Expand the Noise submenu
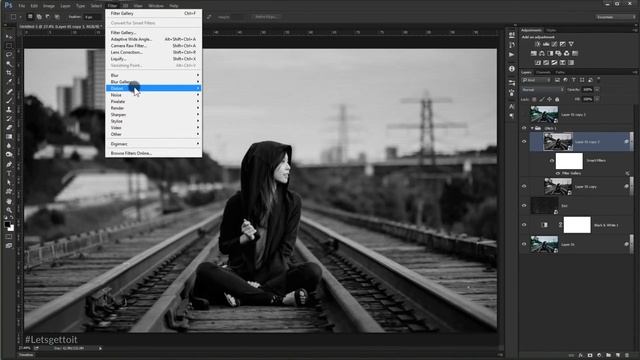Screen dimensions: 640x360 point(153,95)
